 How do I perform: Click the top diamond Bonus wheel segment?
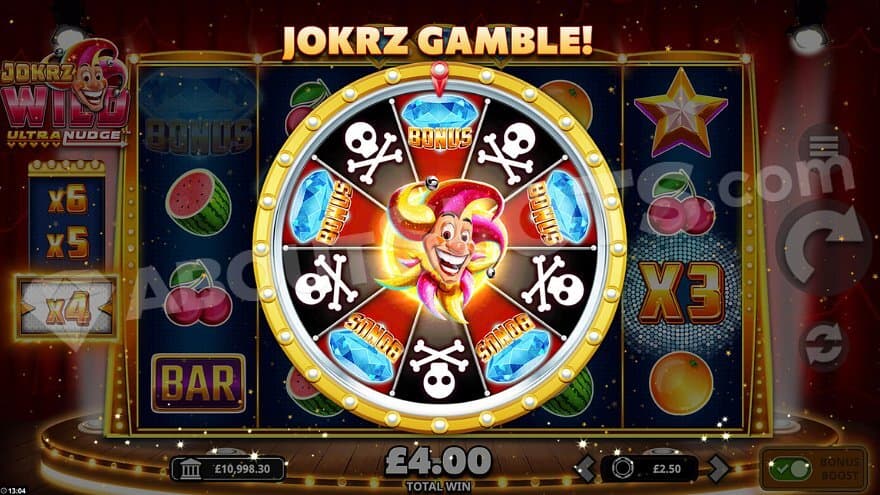(x=439, y=124)
